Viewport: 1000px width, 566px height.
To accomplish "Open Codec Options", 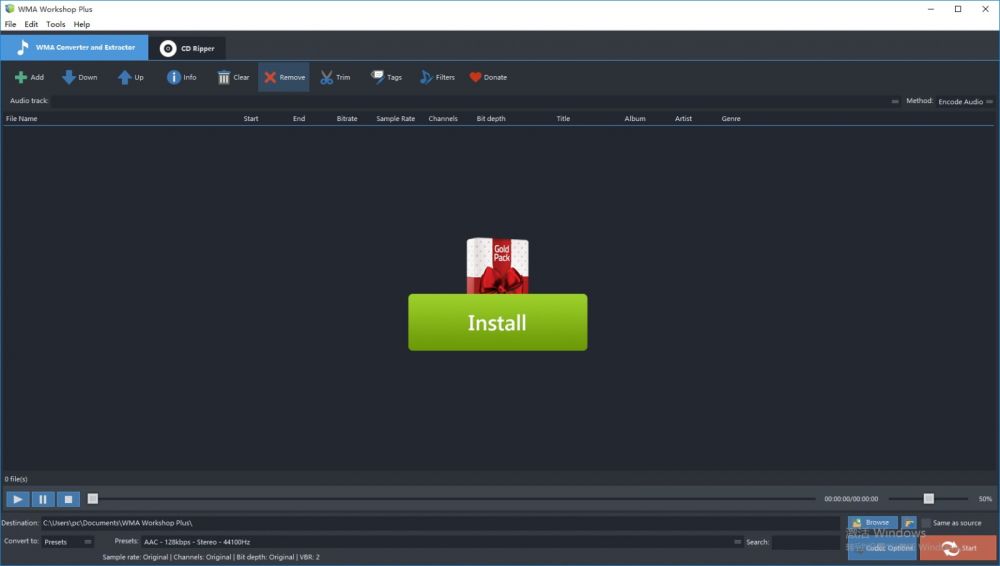I will click(883, 547).
